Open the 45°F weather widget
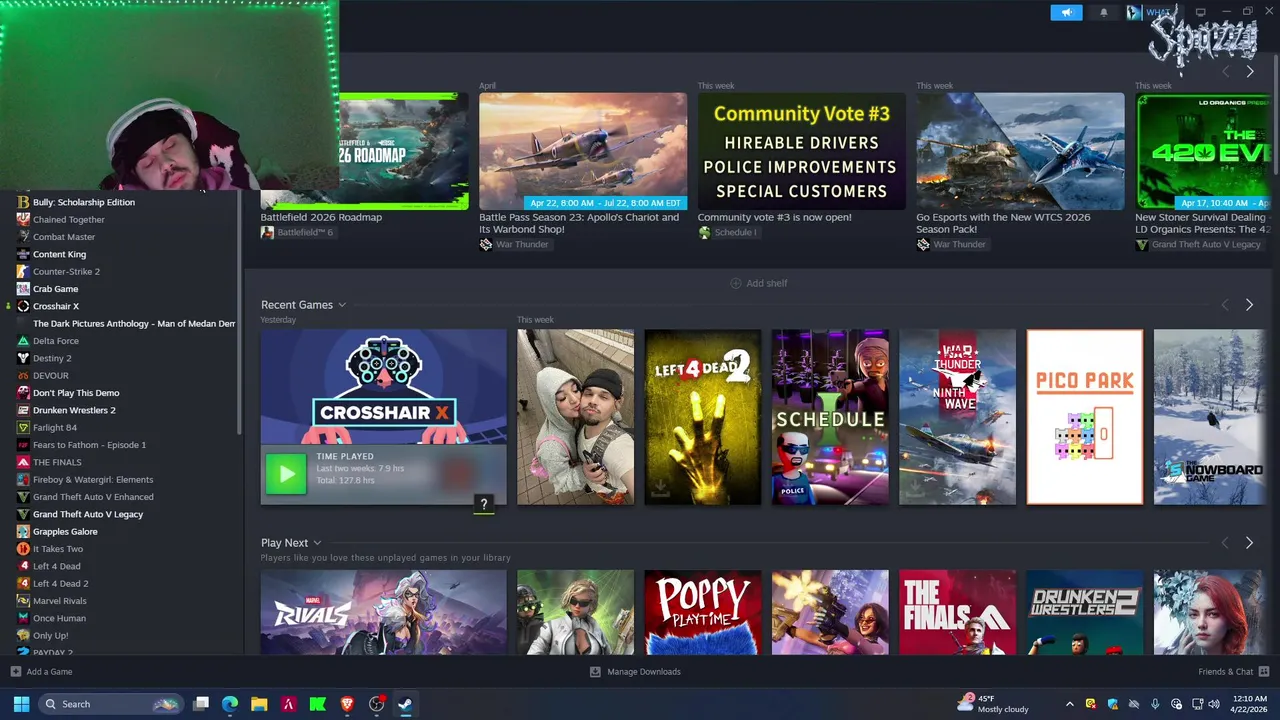The width and height of the screenshot is (1280, 720). coord(993,704)
